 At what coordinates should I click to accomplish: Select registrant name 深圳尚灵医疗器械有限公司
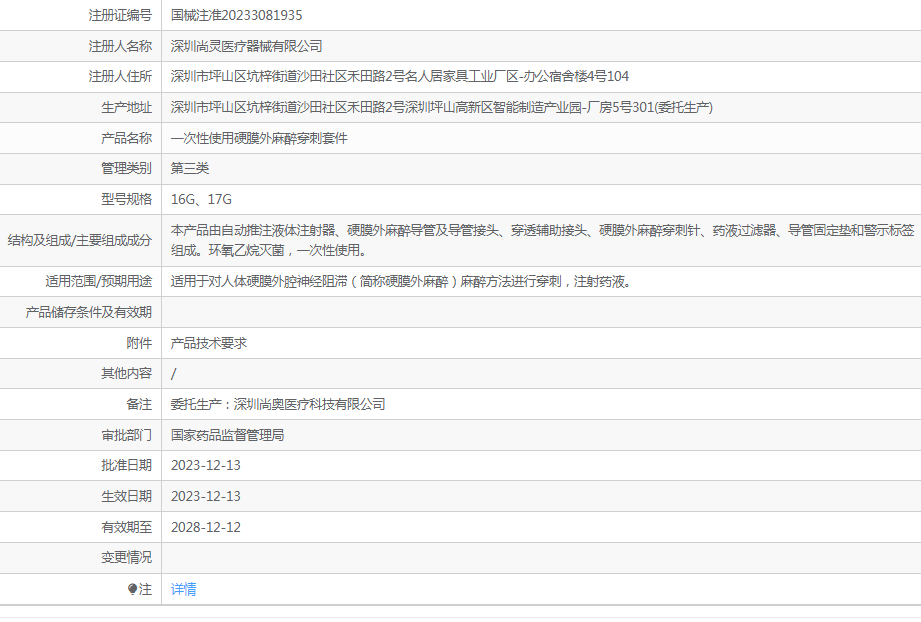247,46
